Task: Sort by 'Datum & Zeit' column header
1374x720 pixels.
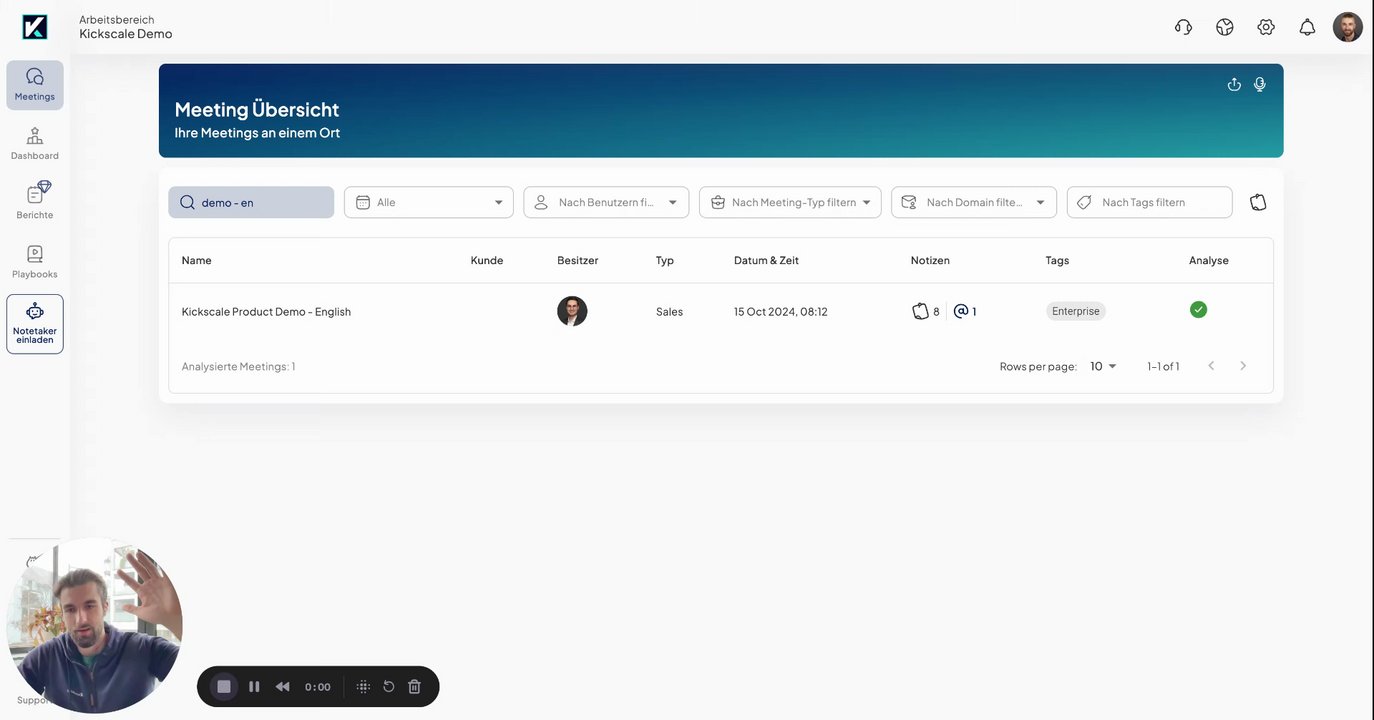Action: pos(766,260)
